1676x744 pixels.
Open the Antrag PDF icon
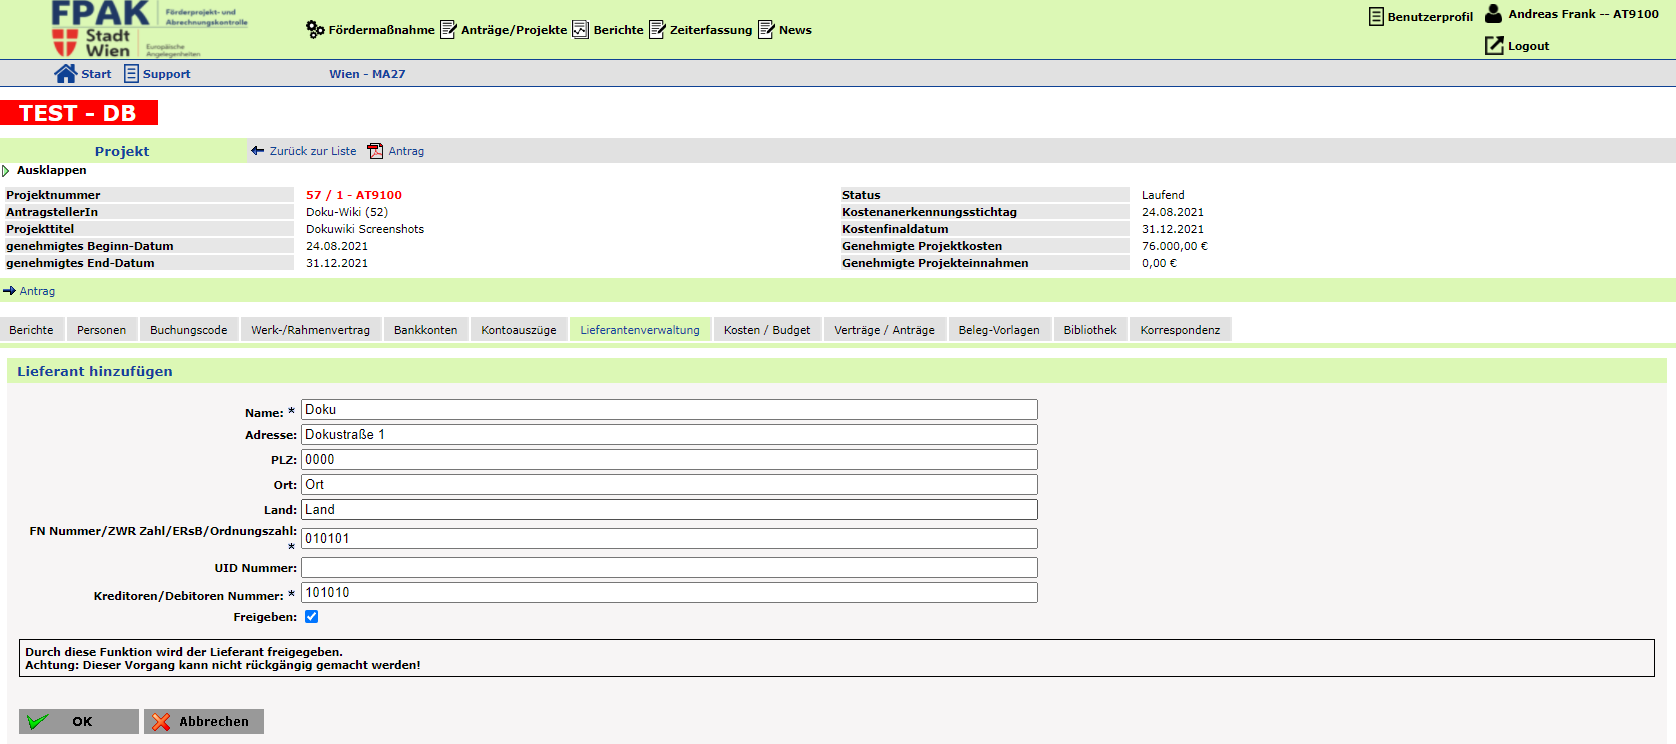coord(375,151)
